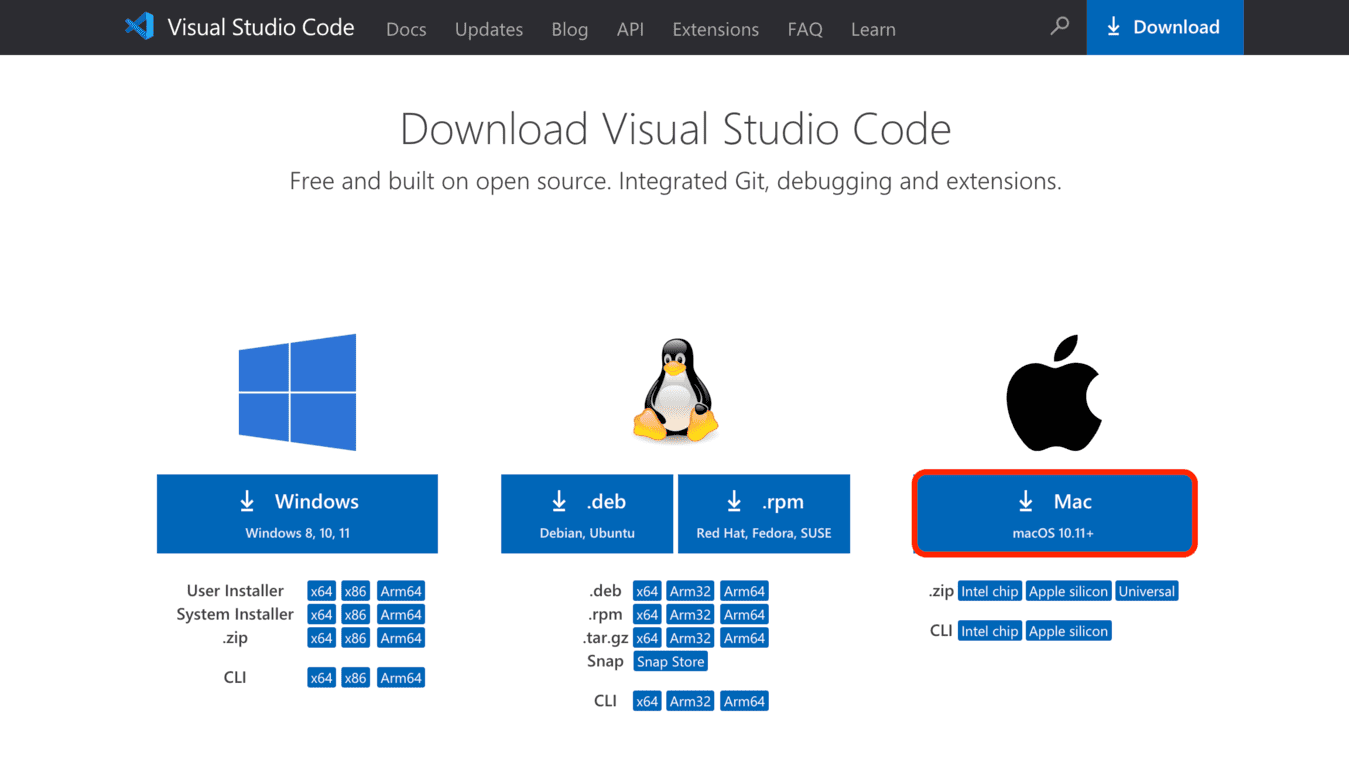Select User Installer Arm64 for Windows
Image resolution: width=1349 pixels, height=759 pixels.
pos(401,591)
